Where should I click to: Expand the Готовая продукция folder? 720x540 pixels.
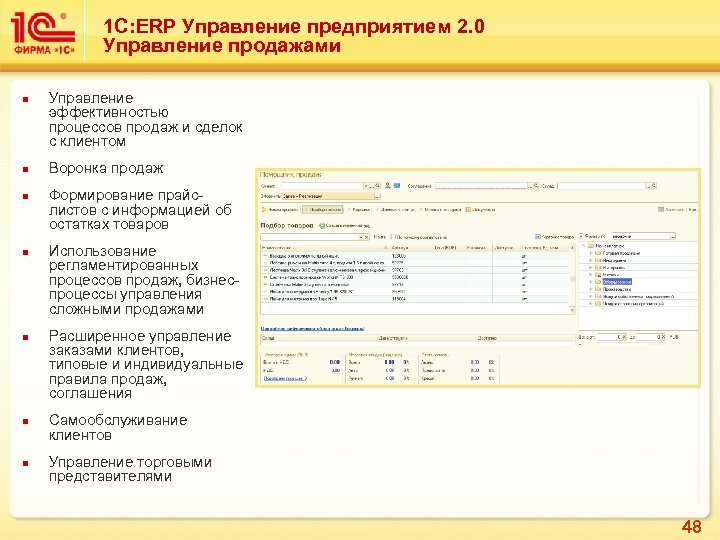591,253
